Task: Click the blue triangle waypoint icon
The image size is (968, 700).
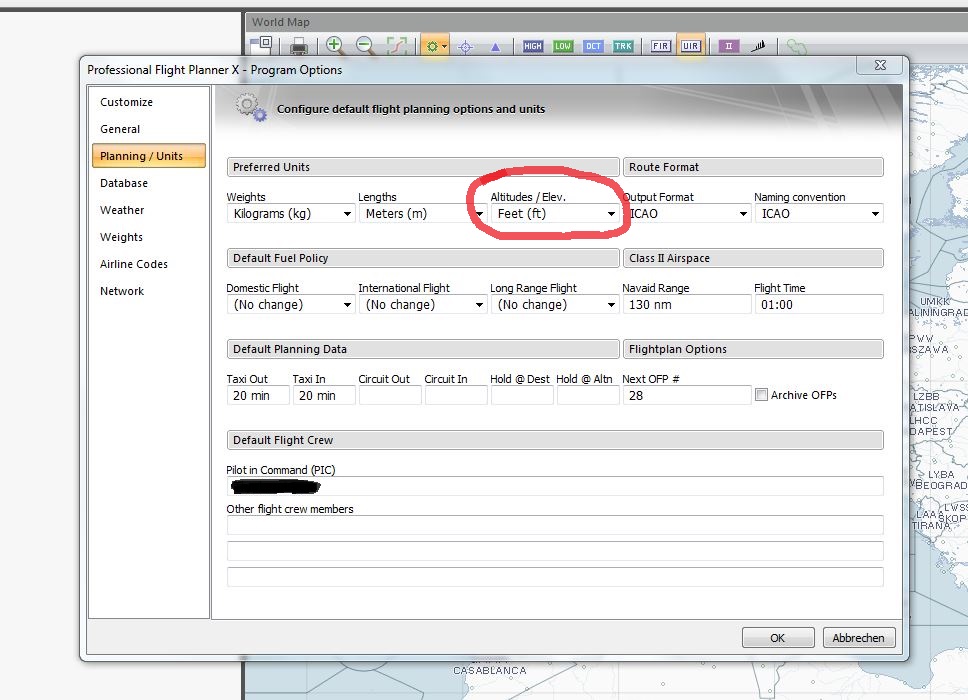Action: tap(495, 47)
